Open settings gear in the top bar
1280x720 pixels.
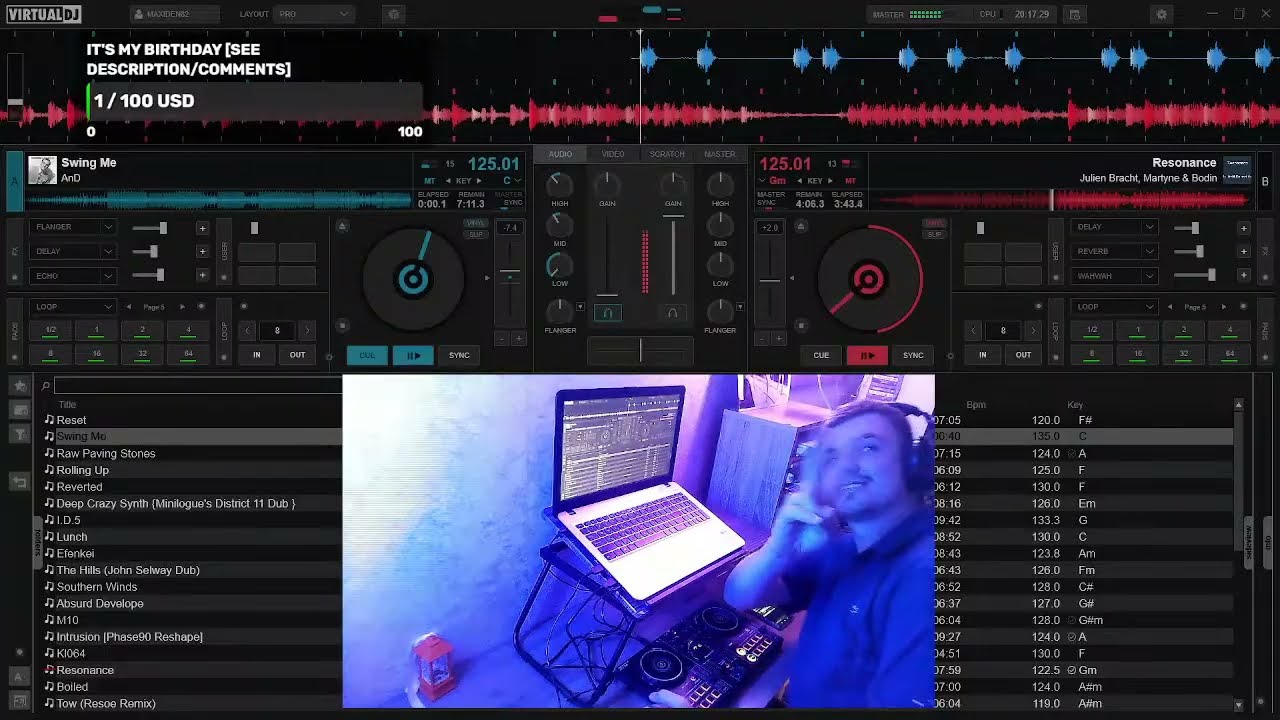(1161, 14)
